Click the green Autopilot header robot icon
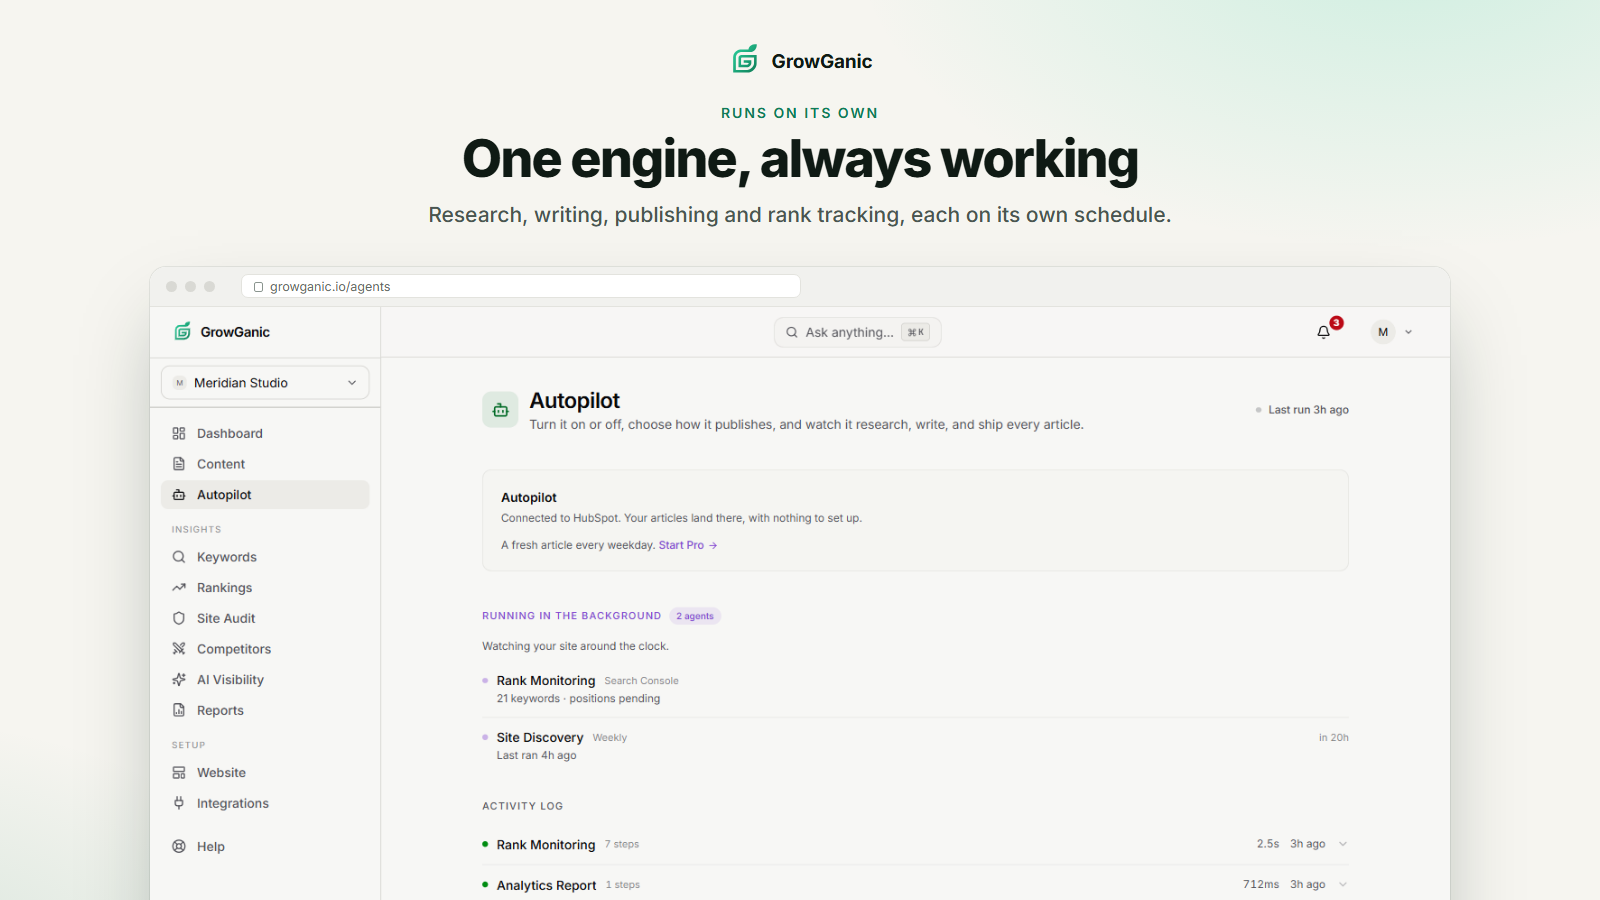Screen dimensions: 1600x900 pos(500,410)
